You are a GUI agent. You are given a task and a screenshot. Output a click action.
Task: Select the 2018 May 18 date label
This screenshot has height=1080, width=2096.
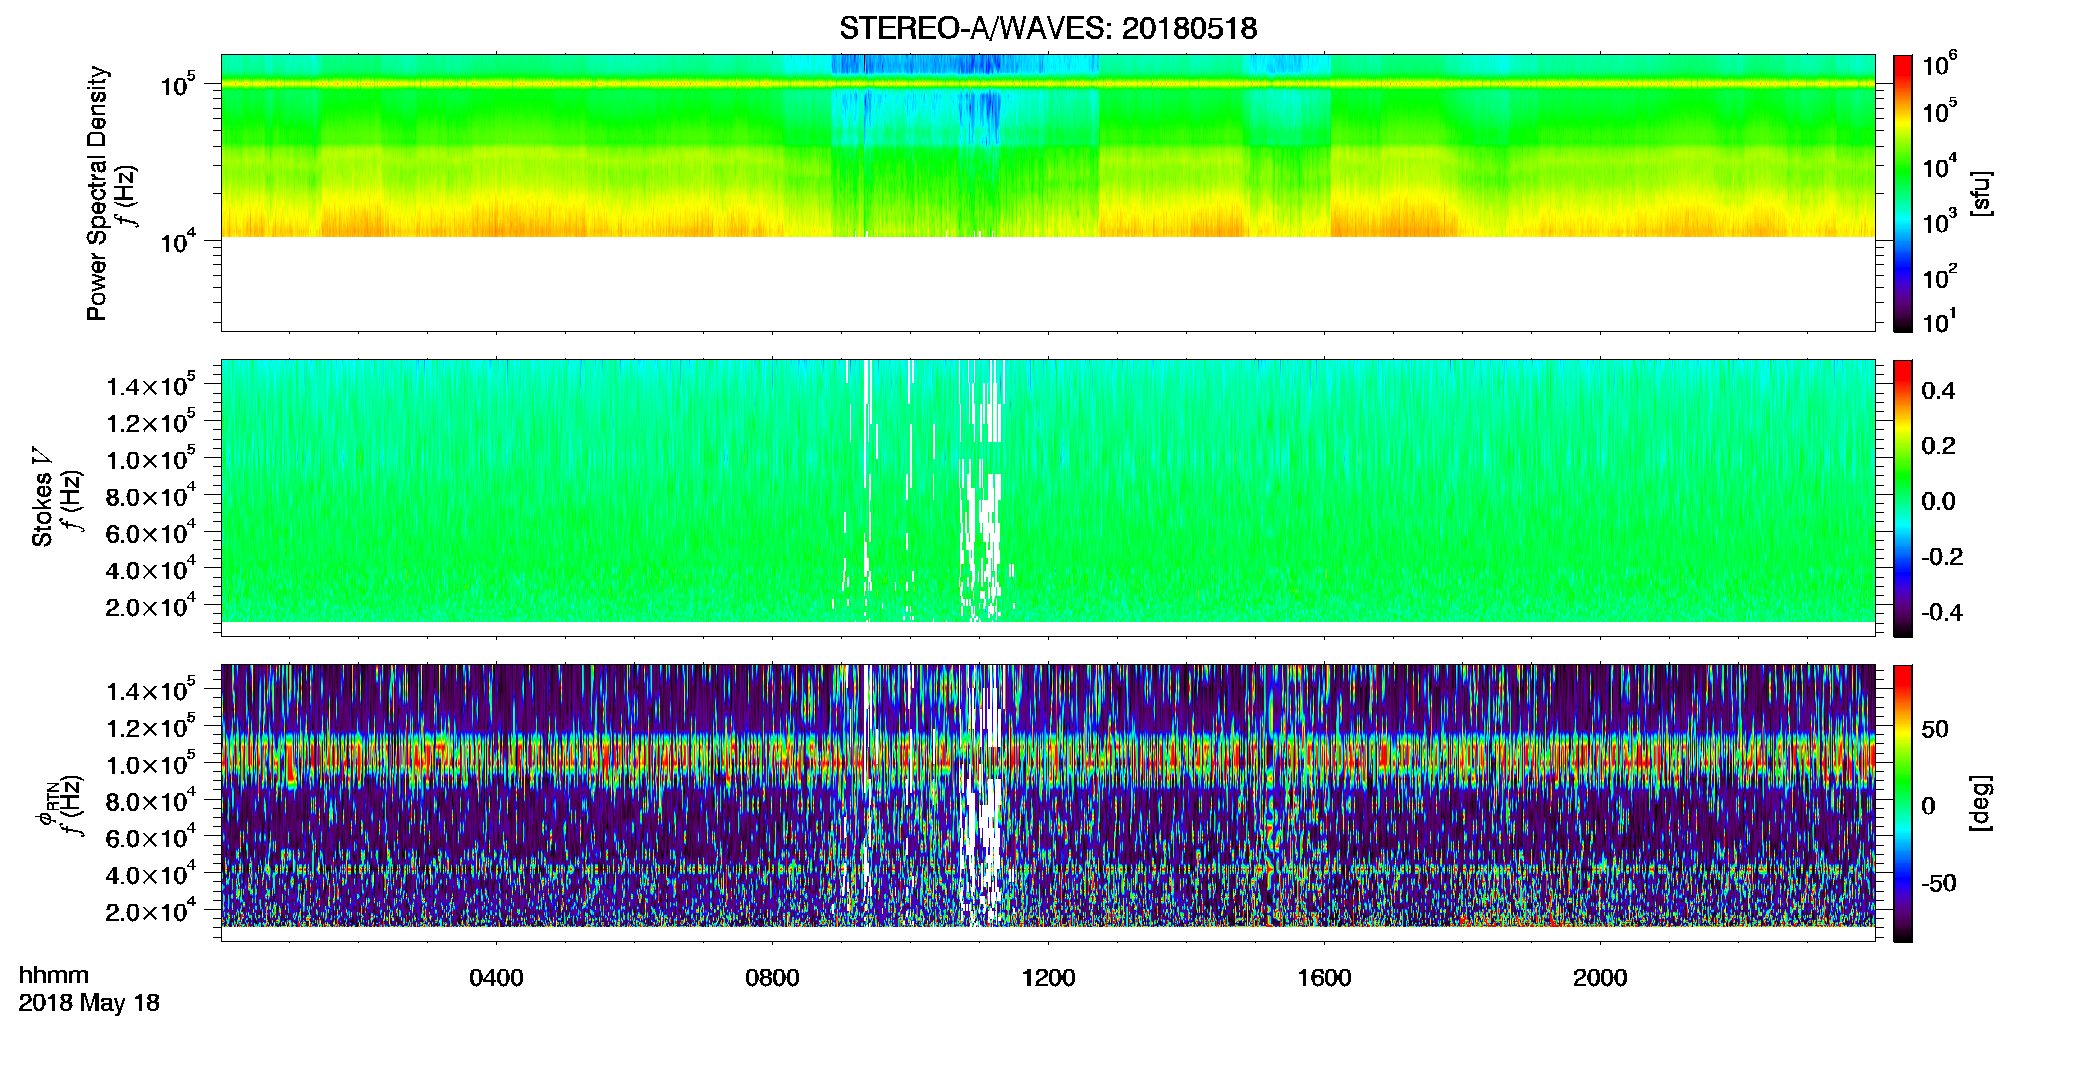[89, 1003]
